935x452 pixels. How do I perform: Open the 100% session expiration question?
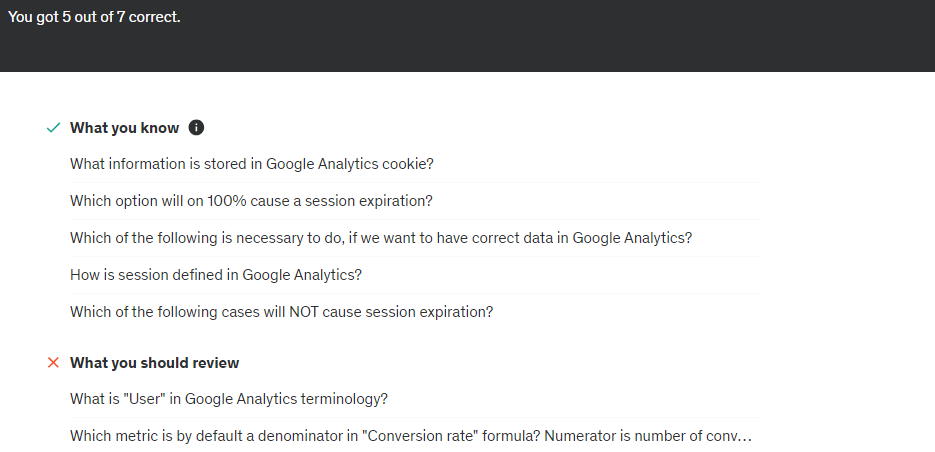251,200
